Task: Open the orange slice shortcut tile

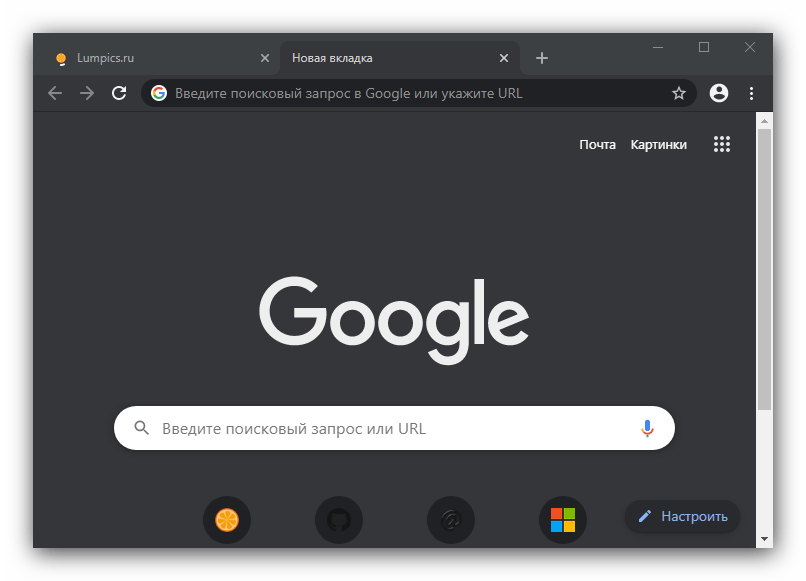Action: 227,520
